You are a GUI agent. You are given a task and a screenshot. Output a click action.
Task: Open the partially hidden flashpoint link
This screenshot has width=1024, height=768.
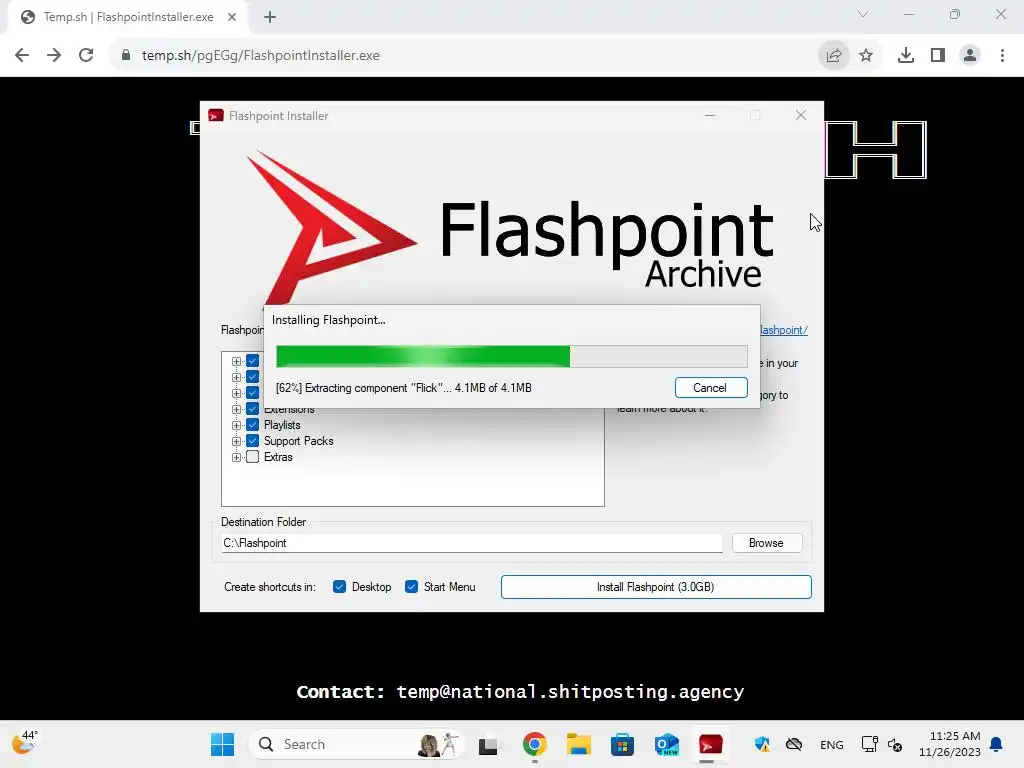pos(784,330)
